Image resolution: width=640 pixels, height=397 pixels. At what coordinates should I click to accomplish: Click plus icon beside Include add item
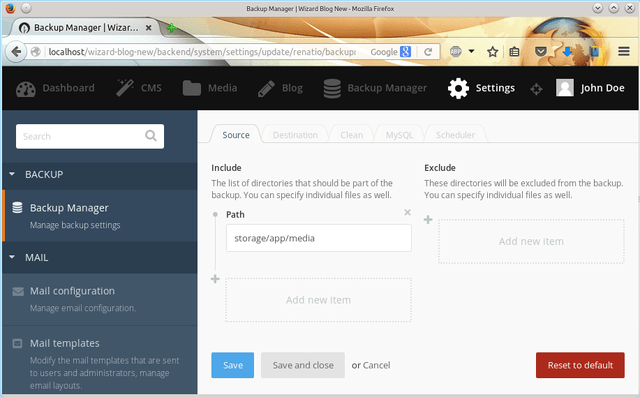(215, 279)
